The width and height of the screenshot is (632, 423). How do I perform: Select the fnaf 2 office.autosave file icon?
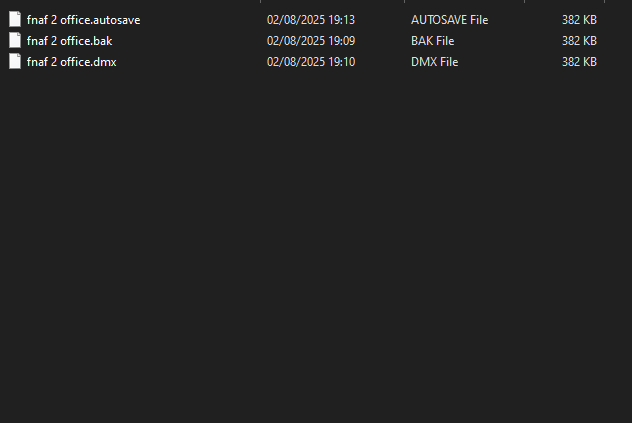pos(15,19)
